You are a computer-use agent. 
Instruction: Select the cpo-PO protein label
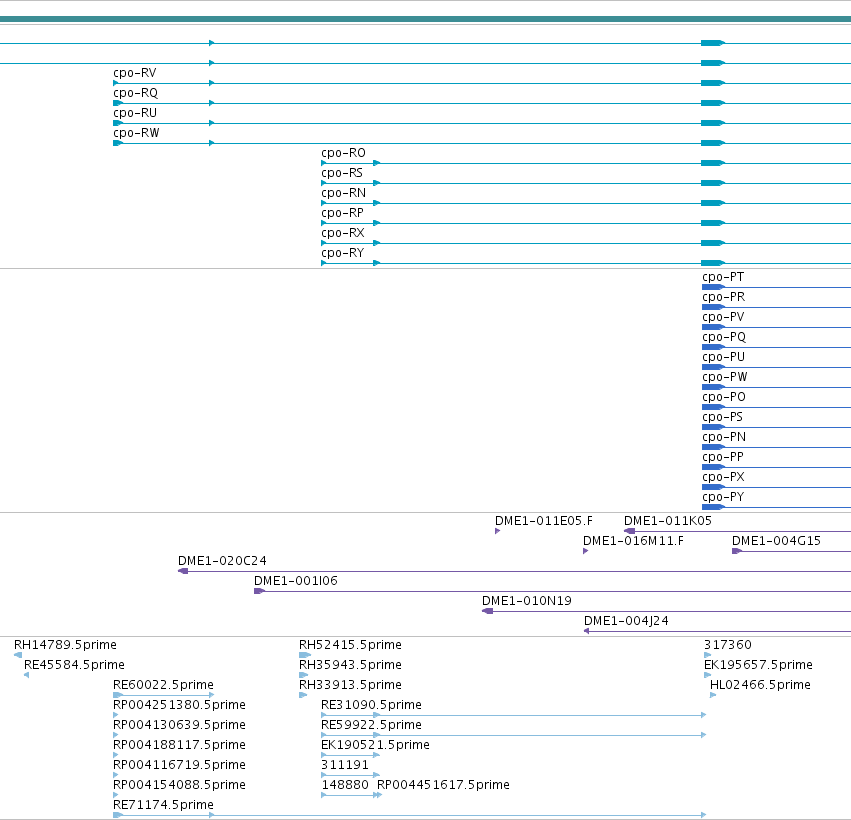pos(723,397)
